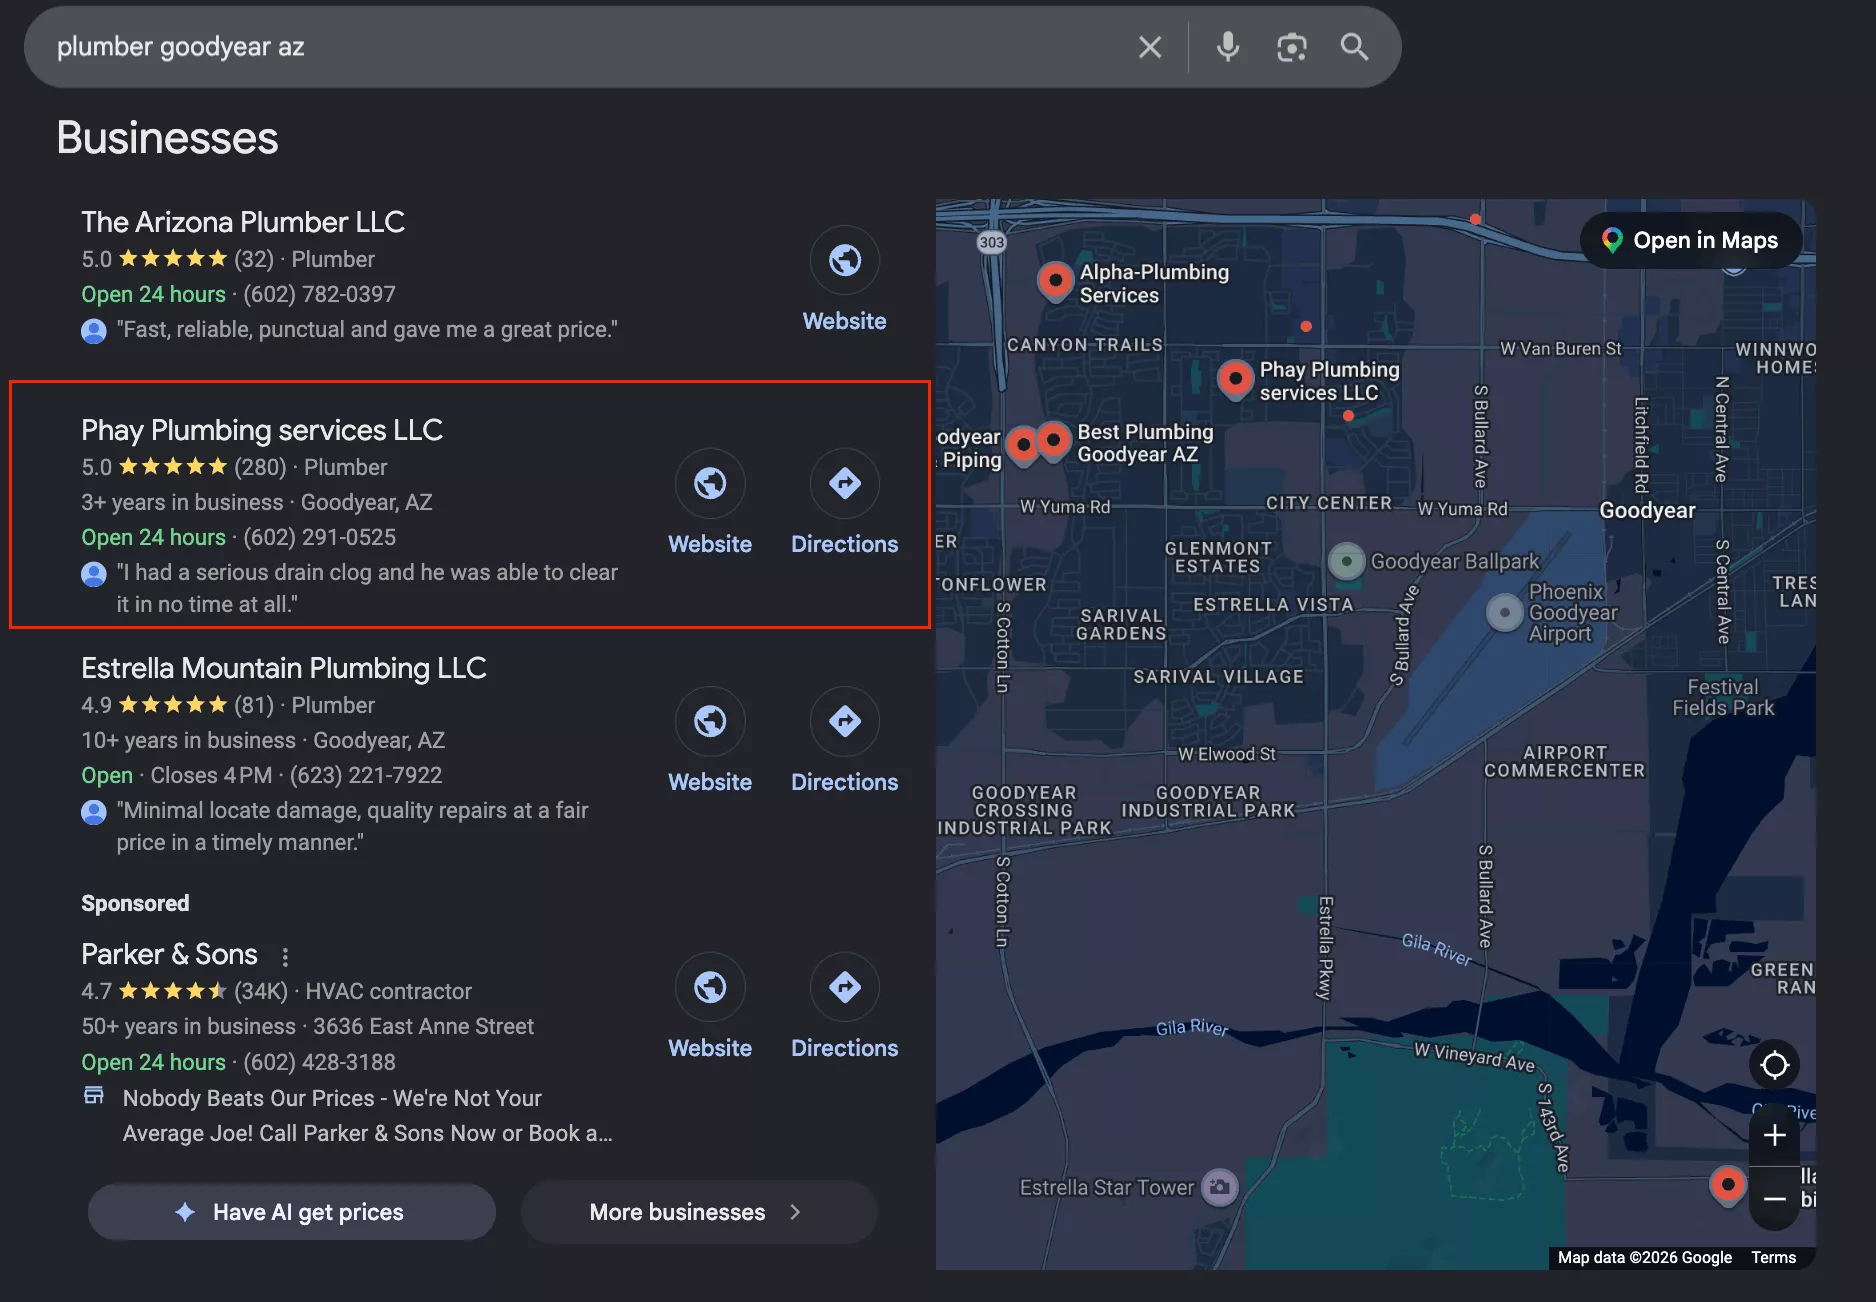Click review quote about serious drain clog

click(367, 588)
